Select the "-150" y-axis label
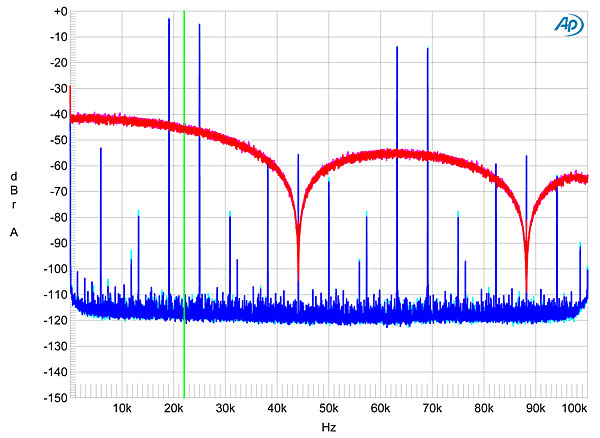 tap(56, 398)
